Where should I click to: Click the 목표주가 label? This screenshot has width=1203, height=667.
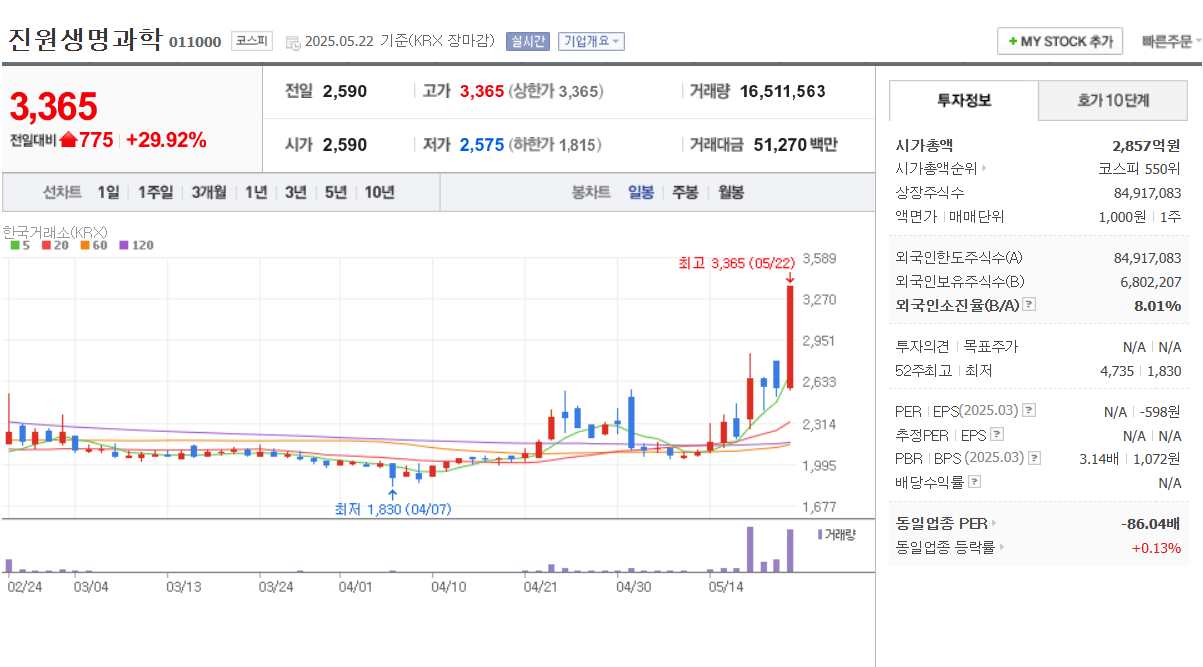click(991, 346)
